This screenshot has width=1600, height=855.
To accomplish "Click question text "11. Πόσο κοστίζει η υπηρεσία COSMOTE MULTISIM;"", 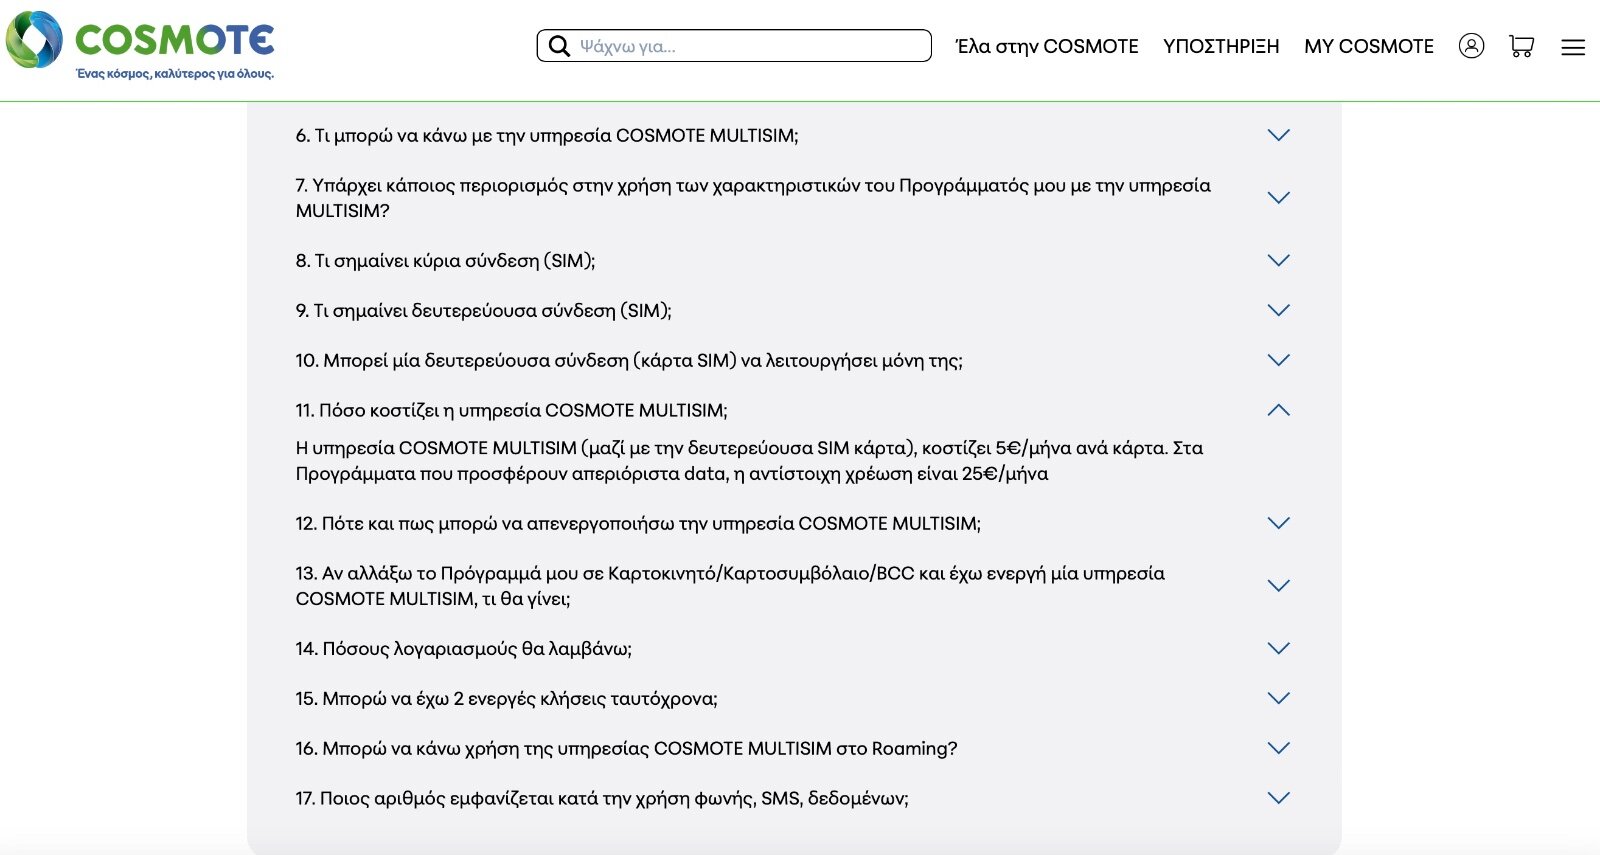I will (511, 411).
